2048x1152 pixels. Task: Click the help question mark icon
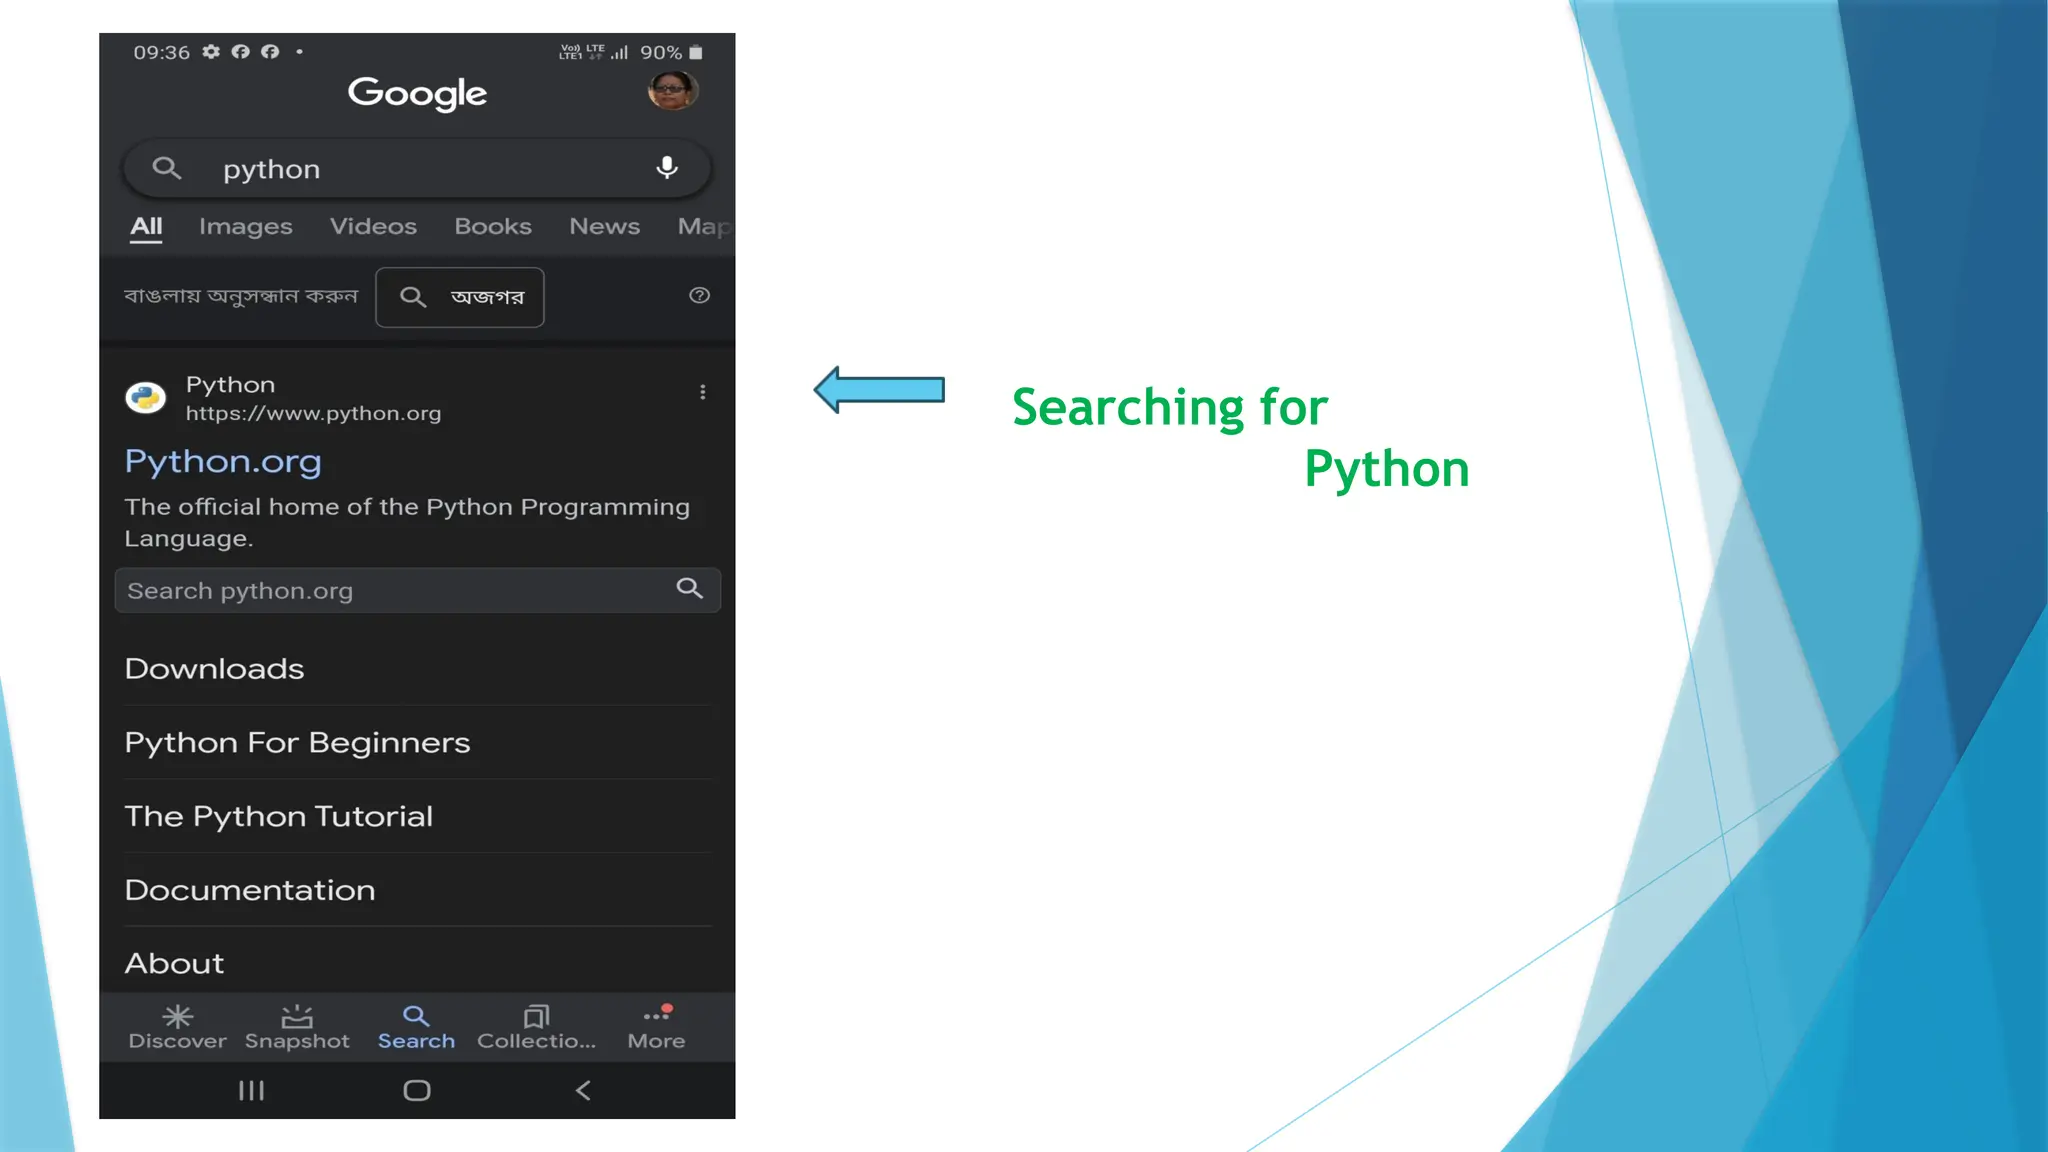pos(700,295)
